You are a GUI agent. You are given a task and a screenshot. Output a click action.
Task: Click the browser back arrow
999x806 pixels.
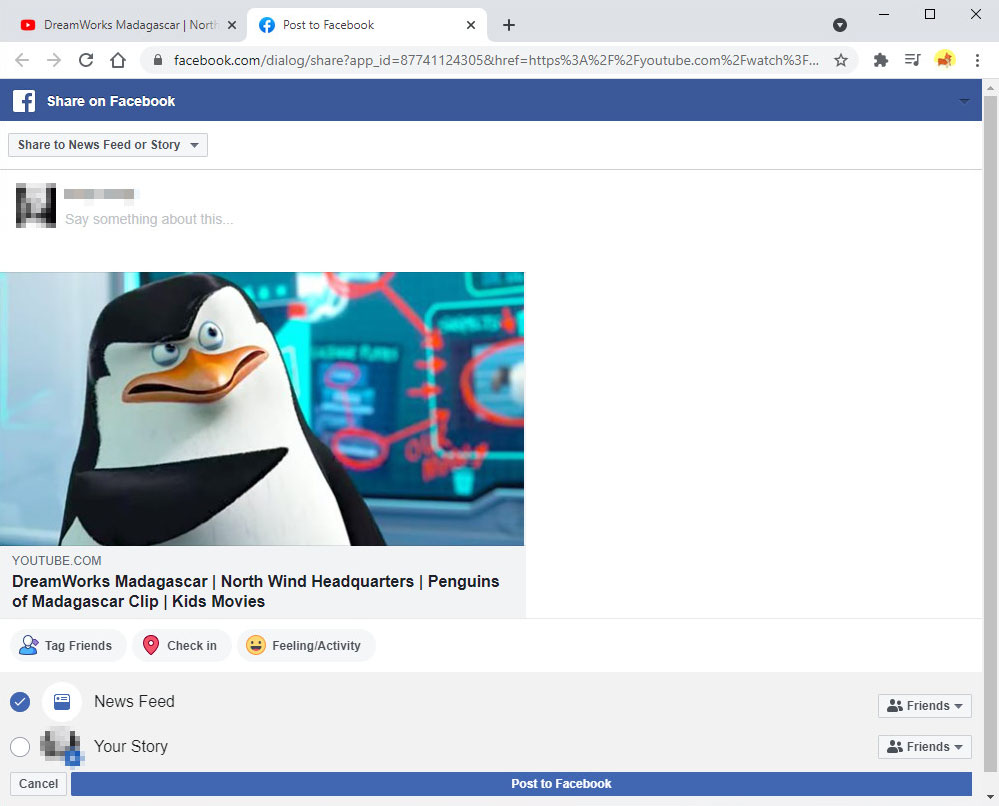tap(22, 60)
